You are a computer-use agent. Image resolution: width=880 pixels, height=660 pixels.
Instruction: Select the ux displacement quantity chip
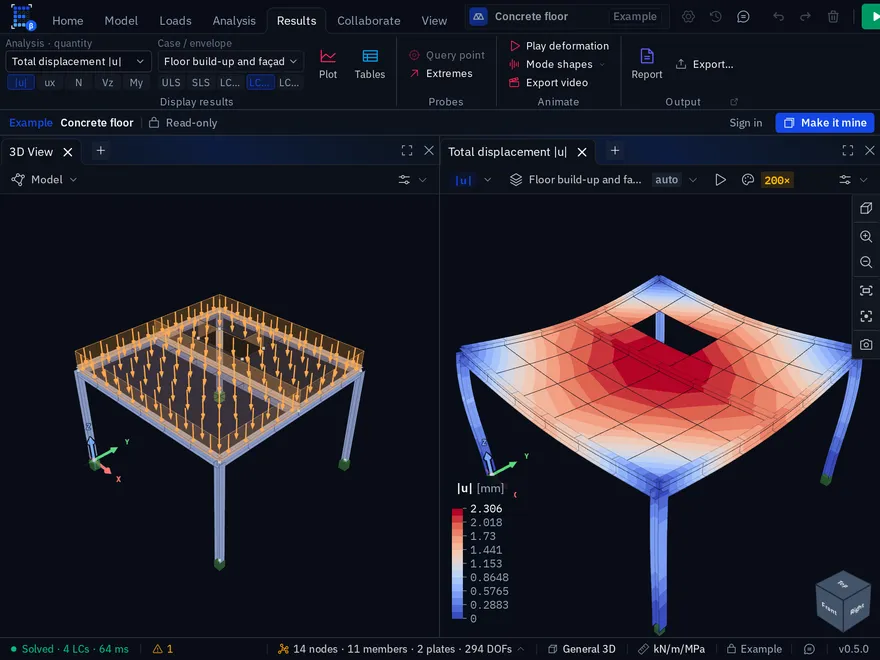(50, 82)
